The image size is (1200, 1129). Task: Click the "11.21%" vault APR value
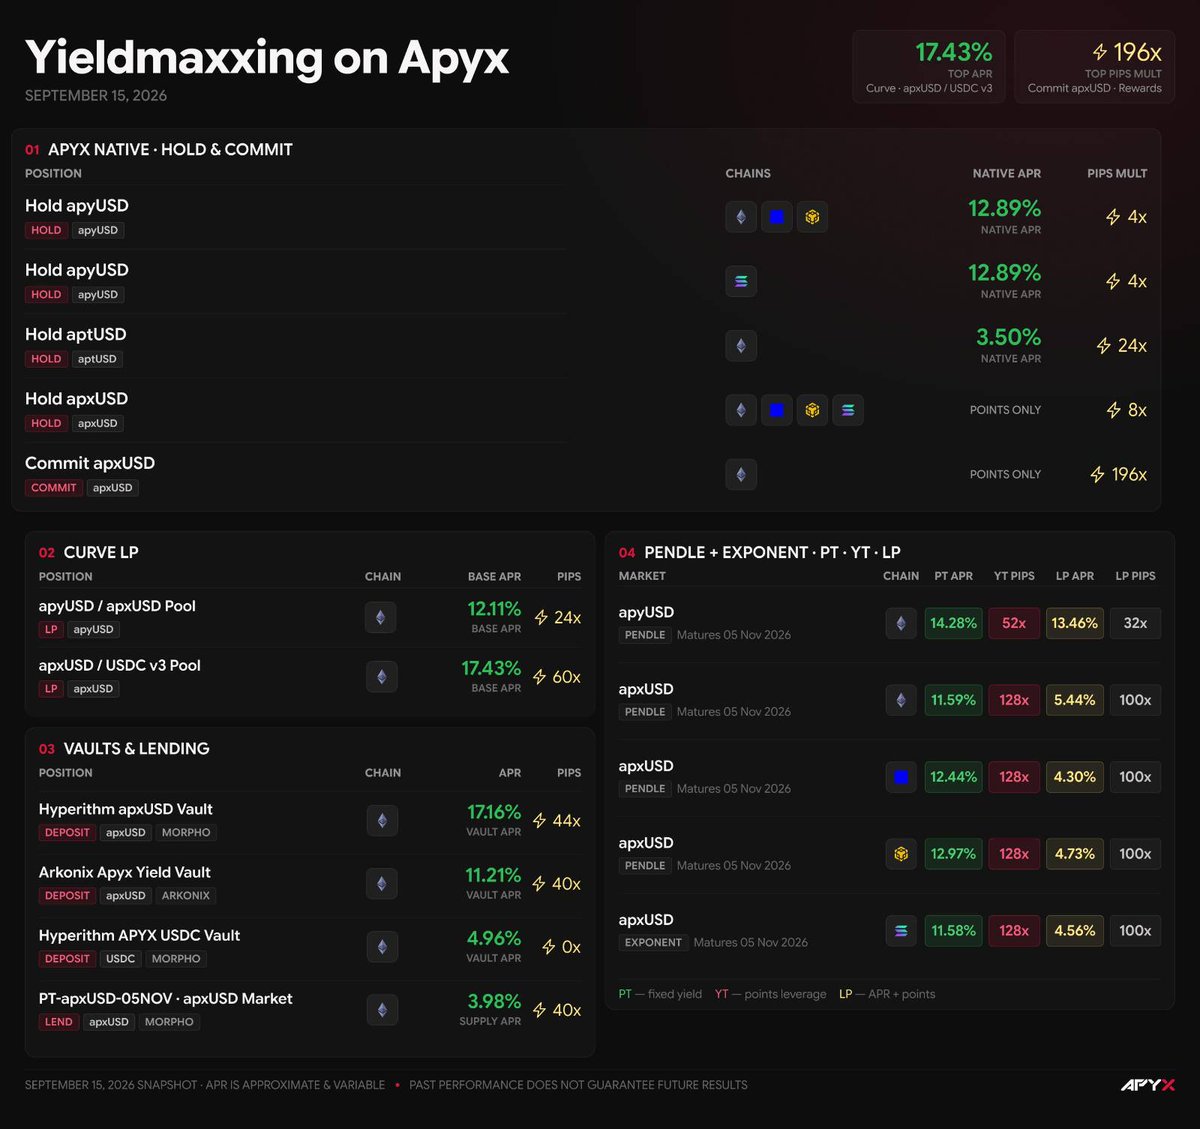(493, 875)
